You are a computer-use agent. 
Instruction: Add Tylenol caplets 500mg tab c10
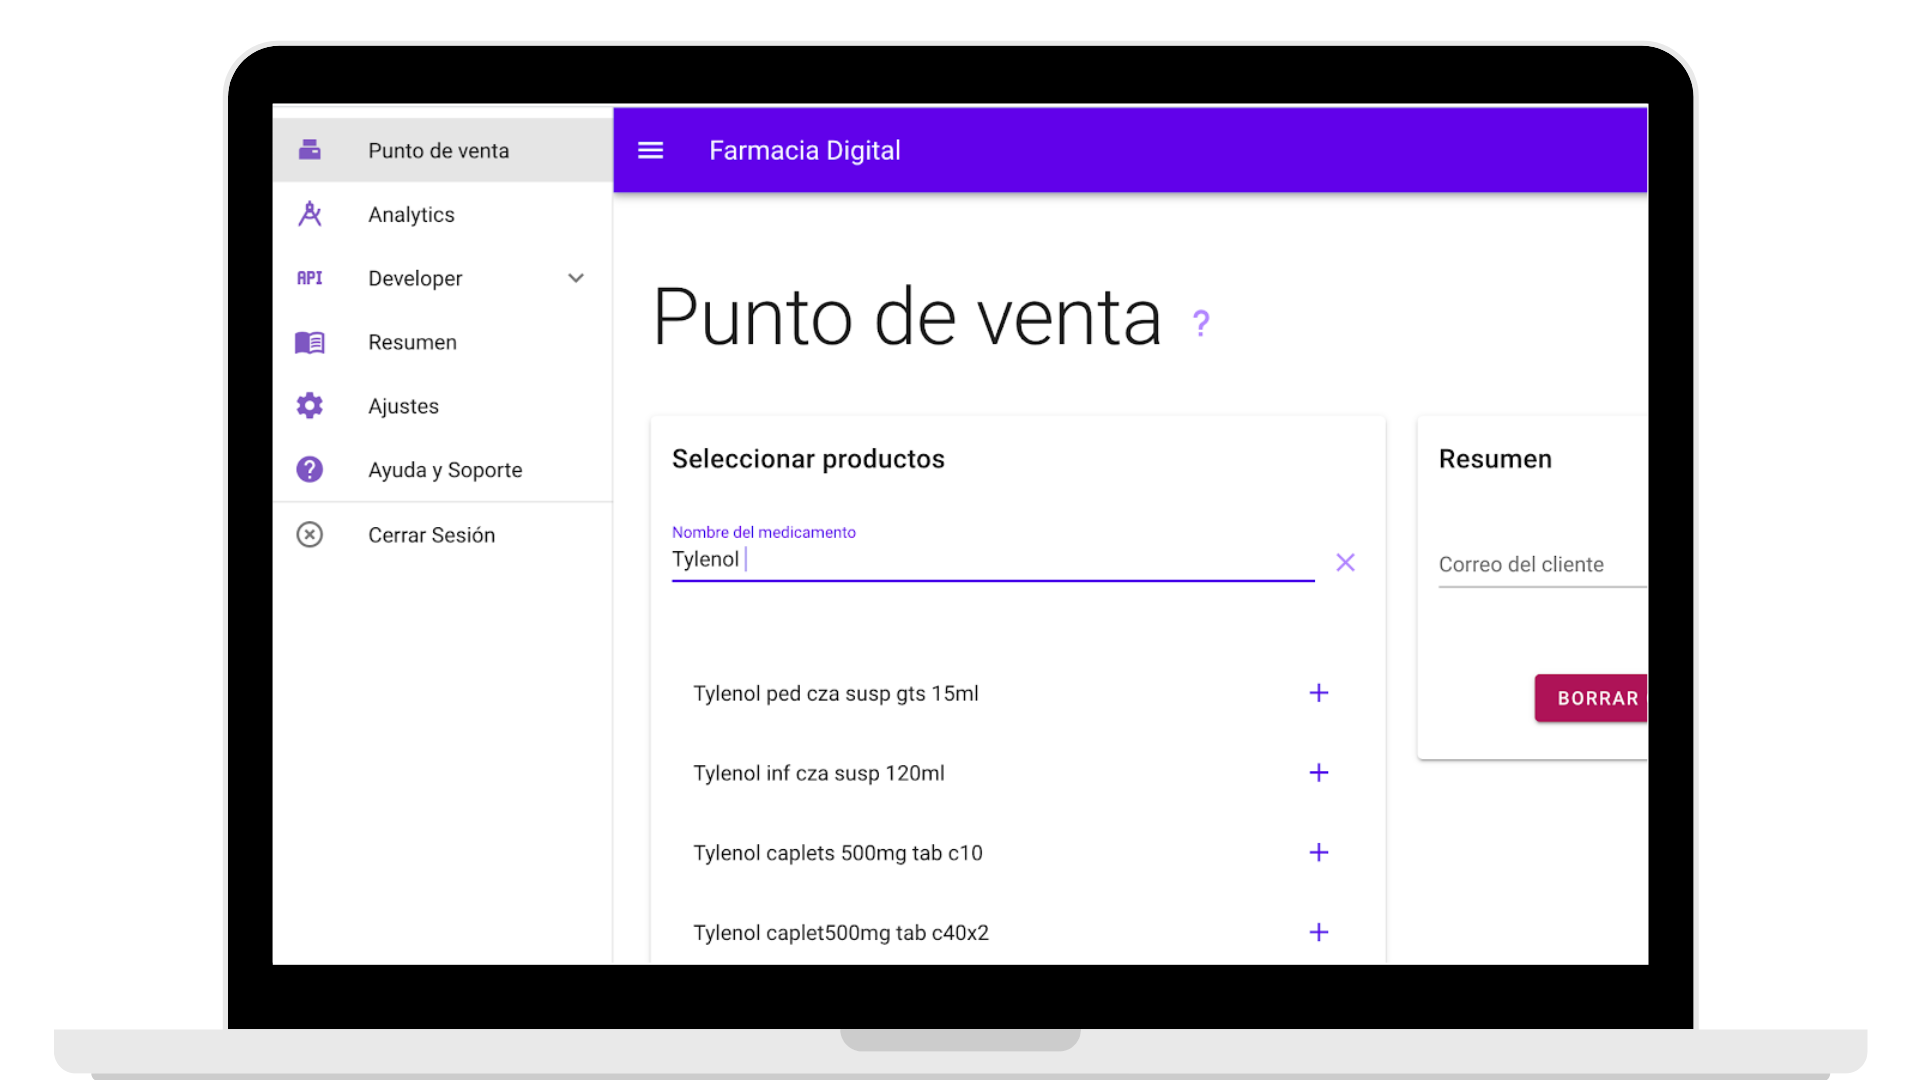[1319, 853]
